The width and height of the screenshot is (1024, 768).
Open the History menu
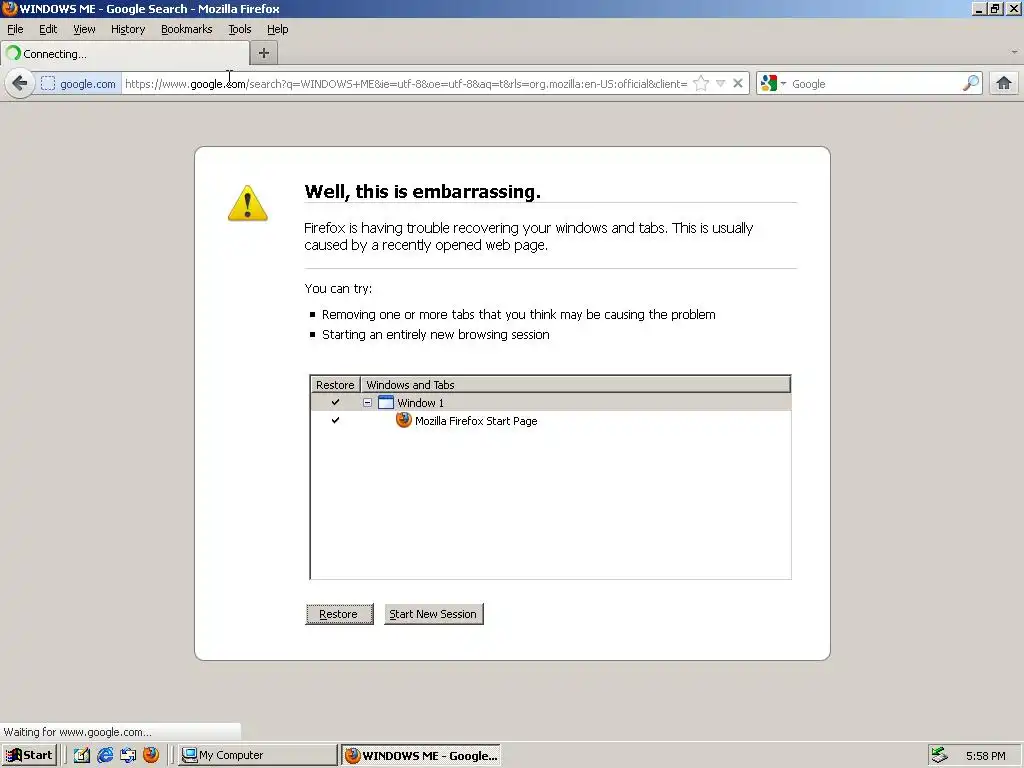[128, 29]
